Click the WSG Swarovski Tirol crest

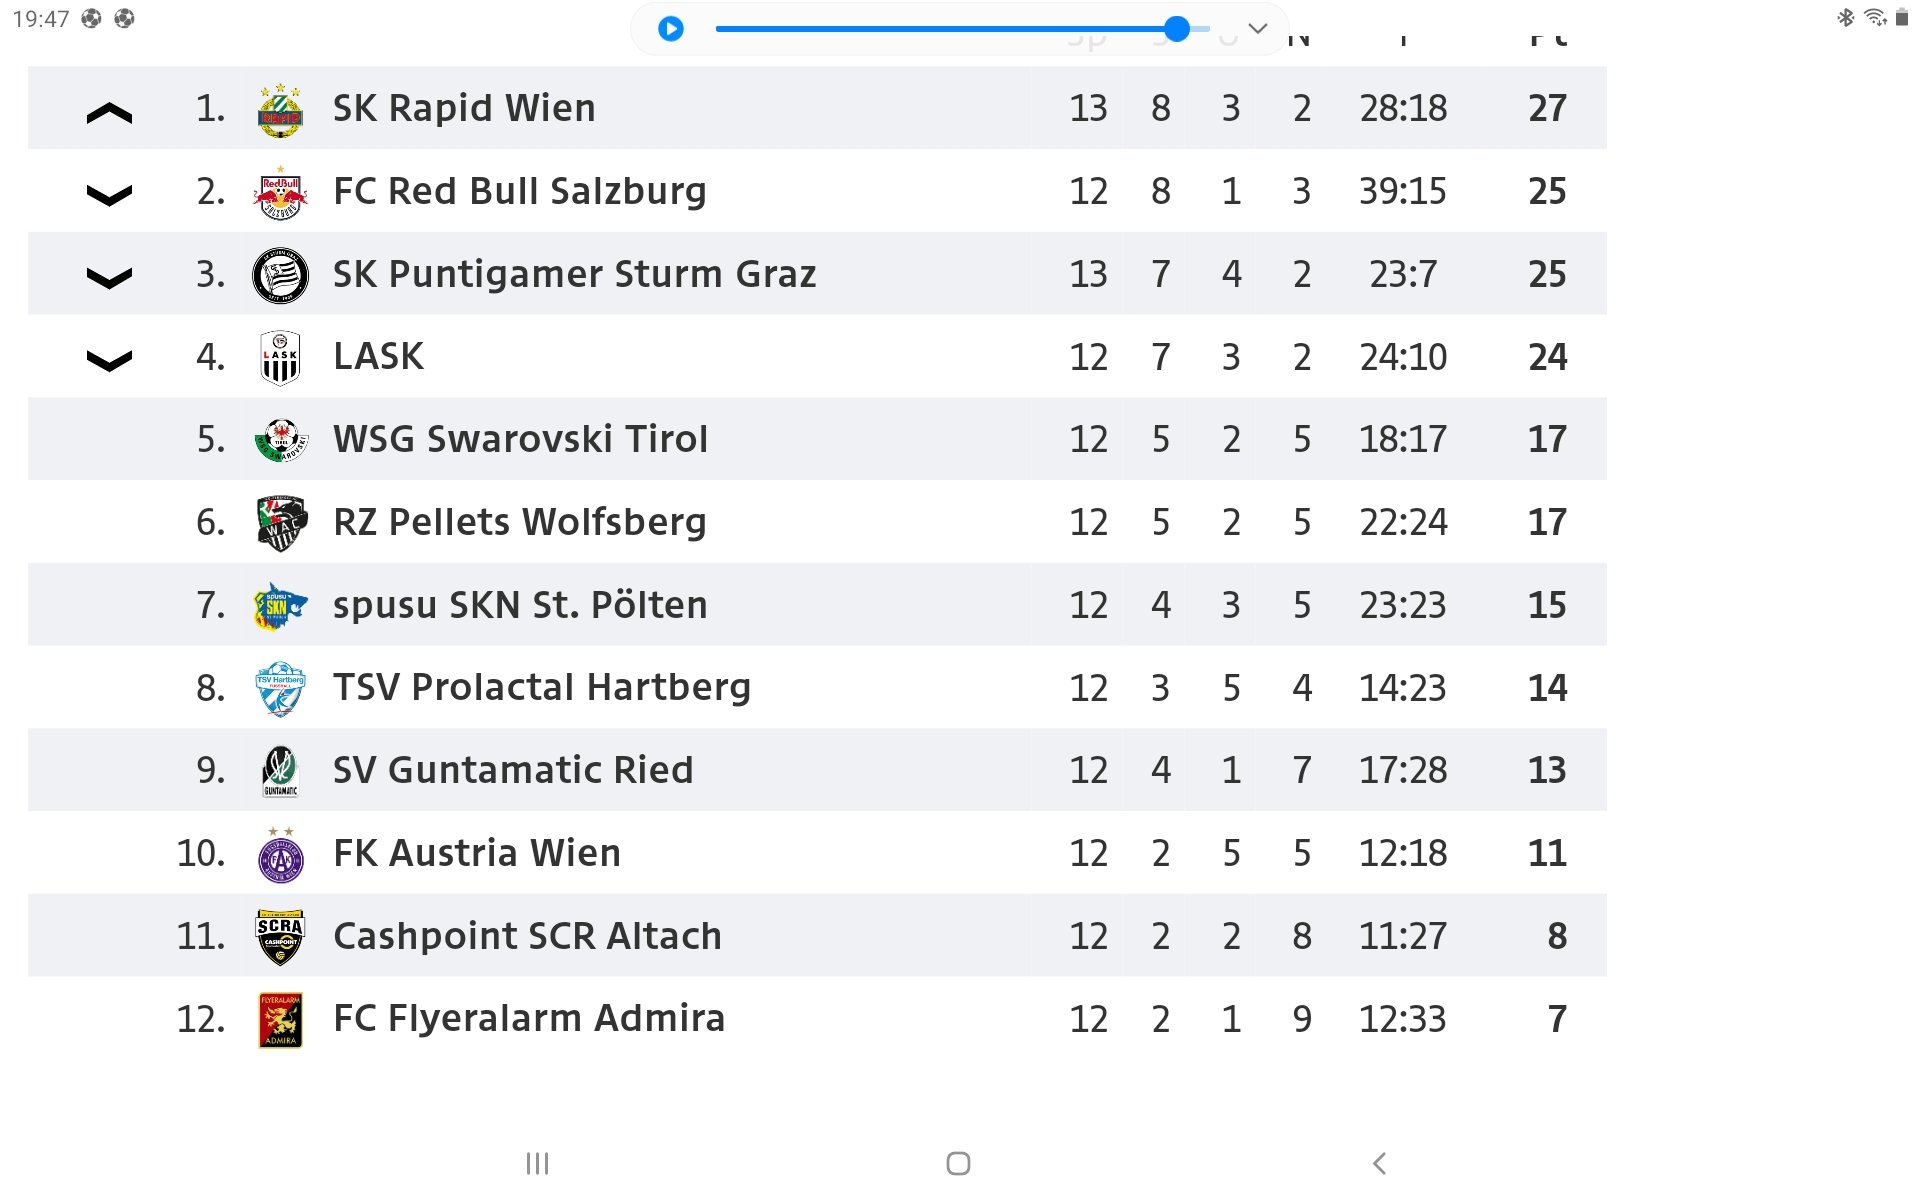280,440
